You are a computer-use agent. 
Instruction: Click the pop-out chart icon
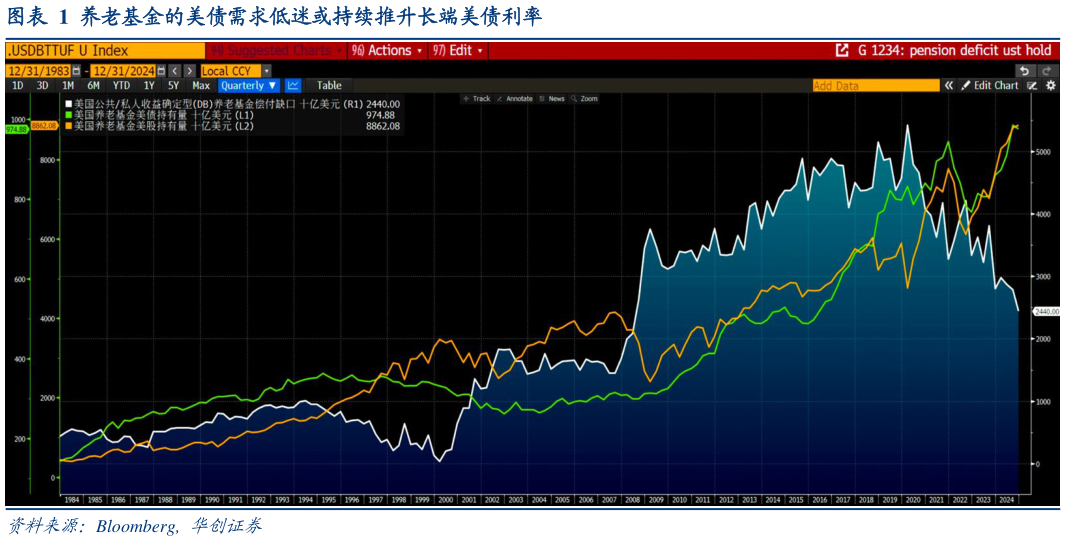click(842, 50)
